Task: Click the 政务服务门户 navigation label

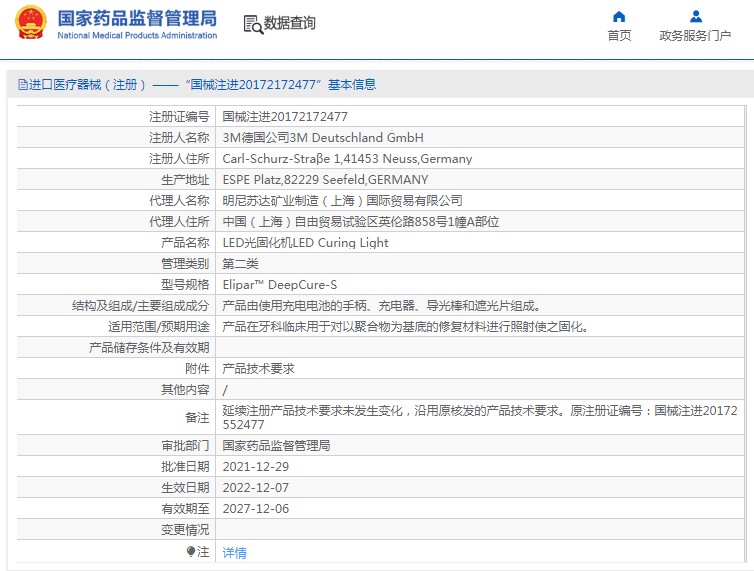Action: click(x=695, y=36)
